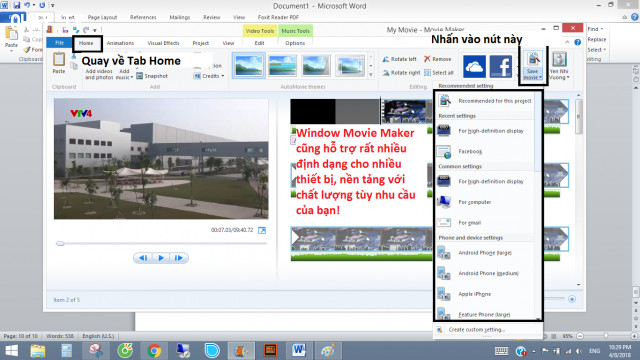Viewport: 640px width, 360px height.
Task: Click the Rotate left icon
Action: pos(386,59)
